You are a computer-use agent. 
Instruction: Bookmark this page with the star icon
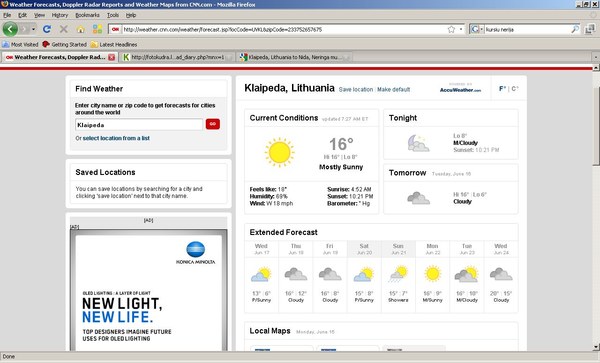(x=451, y=29)
